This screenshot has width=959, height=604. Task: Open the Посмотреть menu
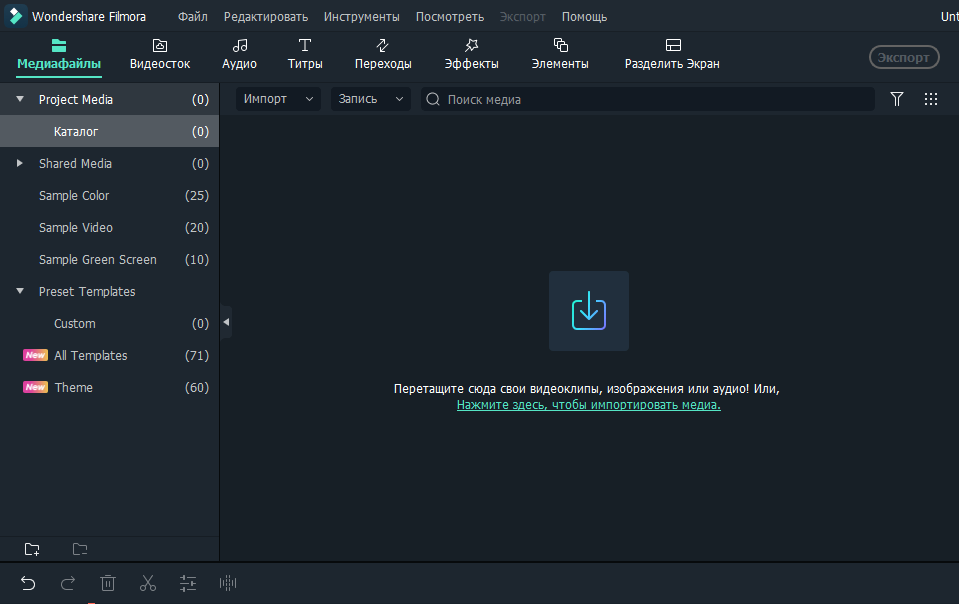pos(450,17)
